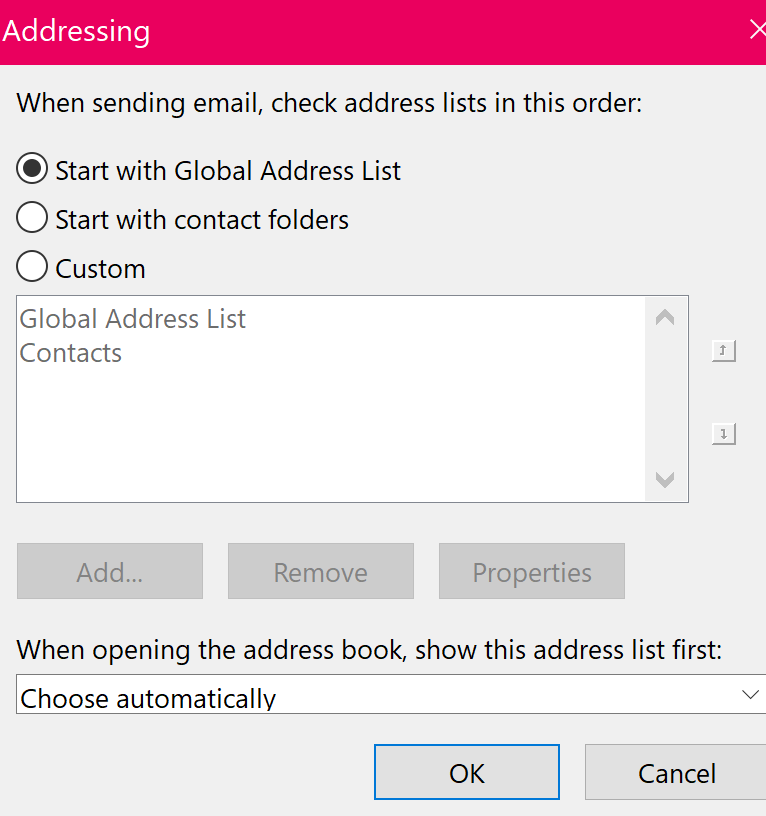Dismiss the dialog with Cancel

coord(676,772)
